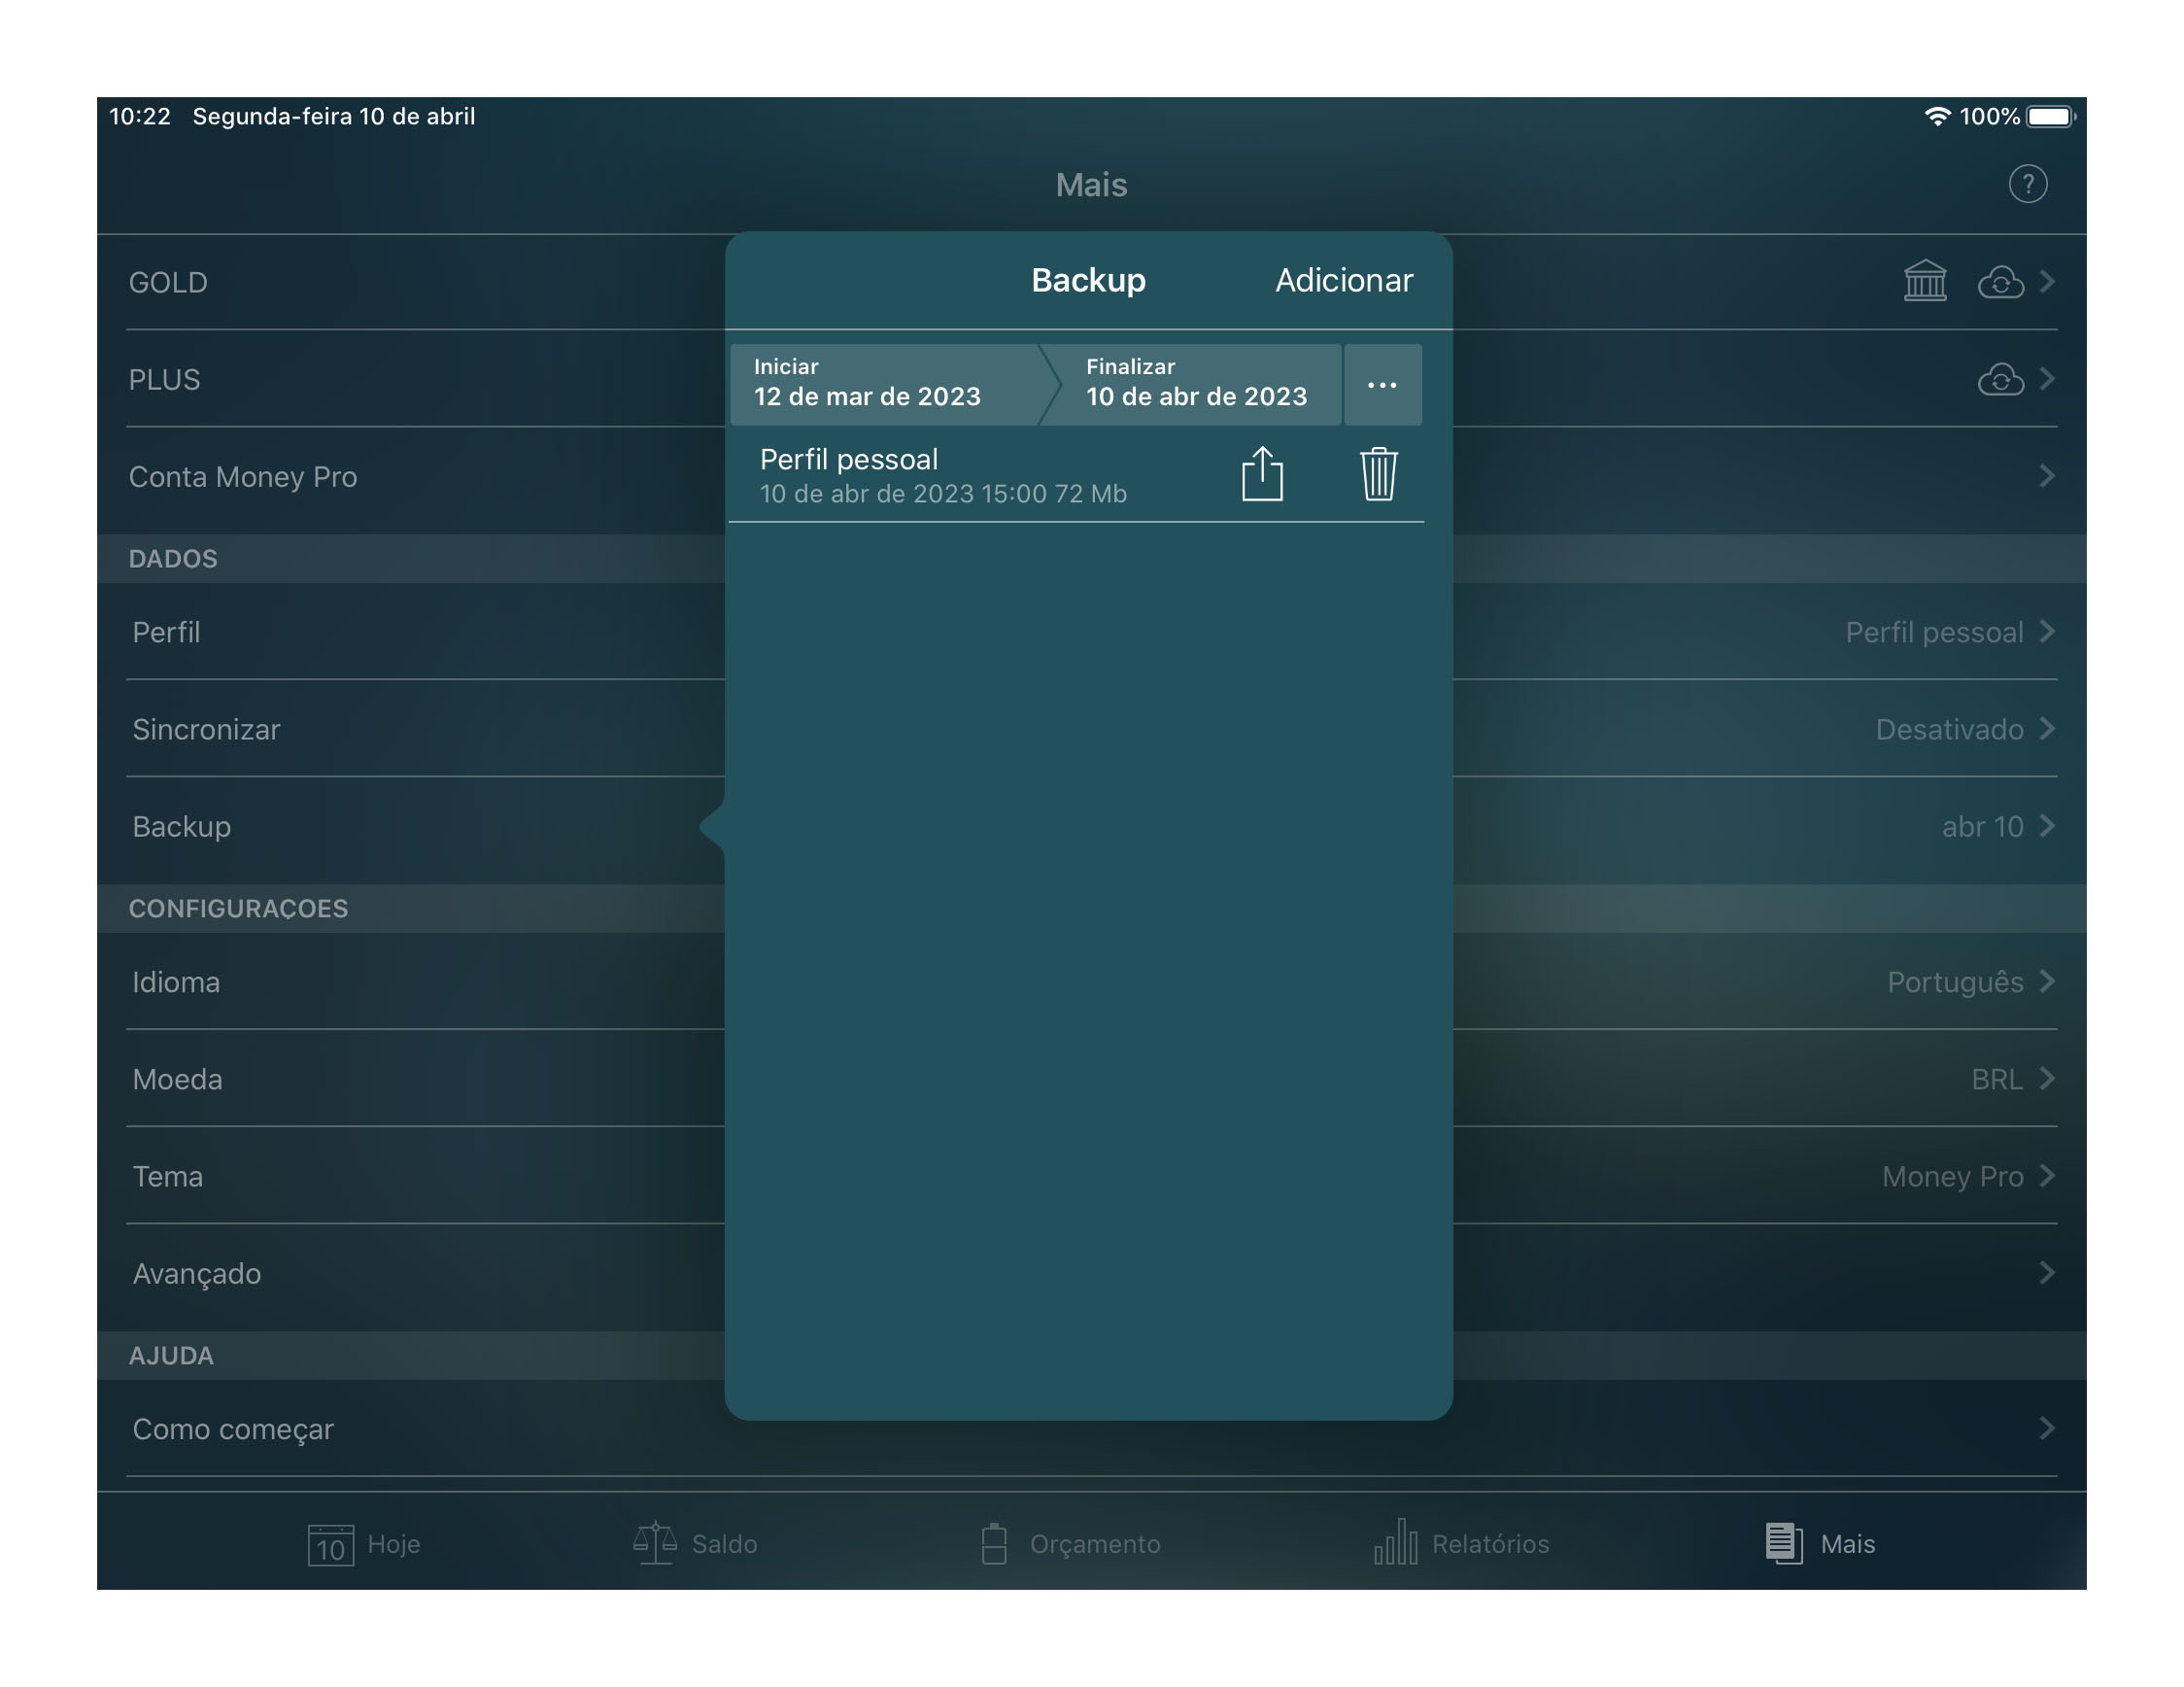2184x1687 pixels.
Task: Click the Hoje tab icon at bottom
Action: click(x=327, y=1541)
